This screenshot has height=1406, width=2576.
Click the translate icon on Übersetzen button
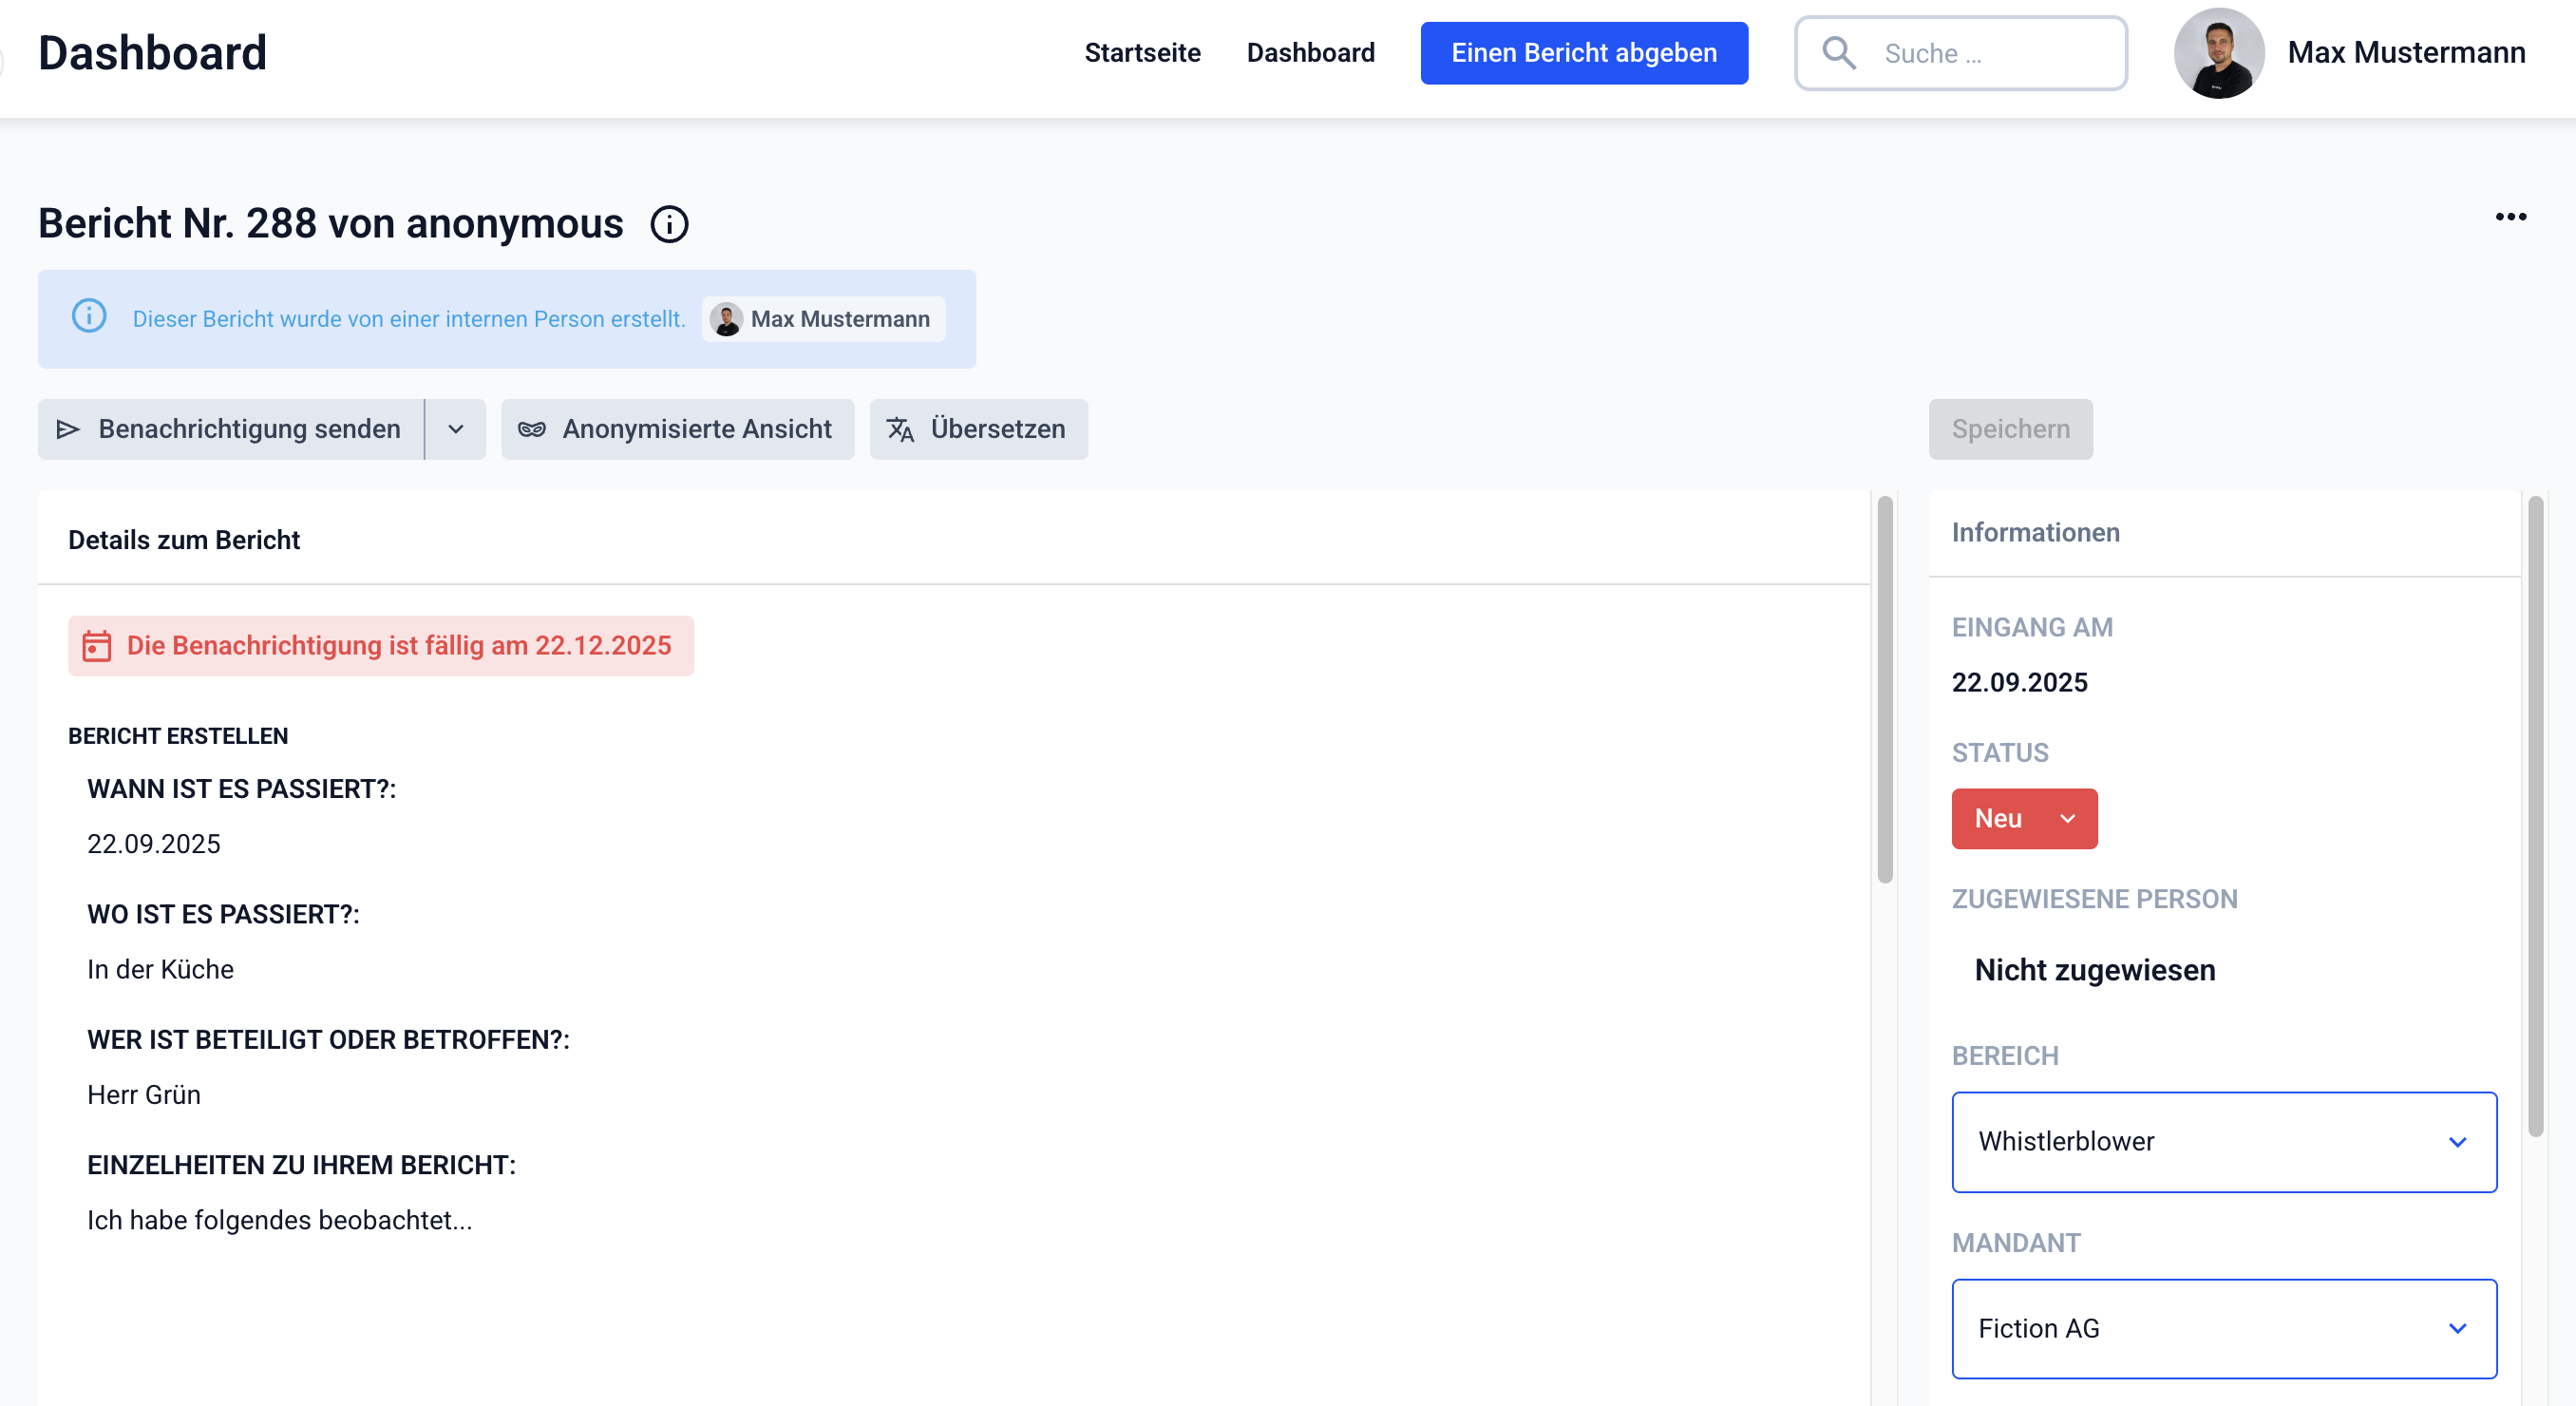900,430
